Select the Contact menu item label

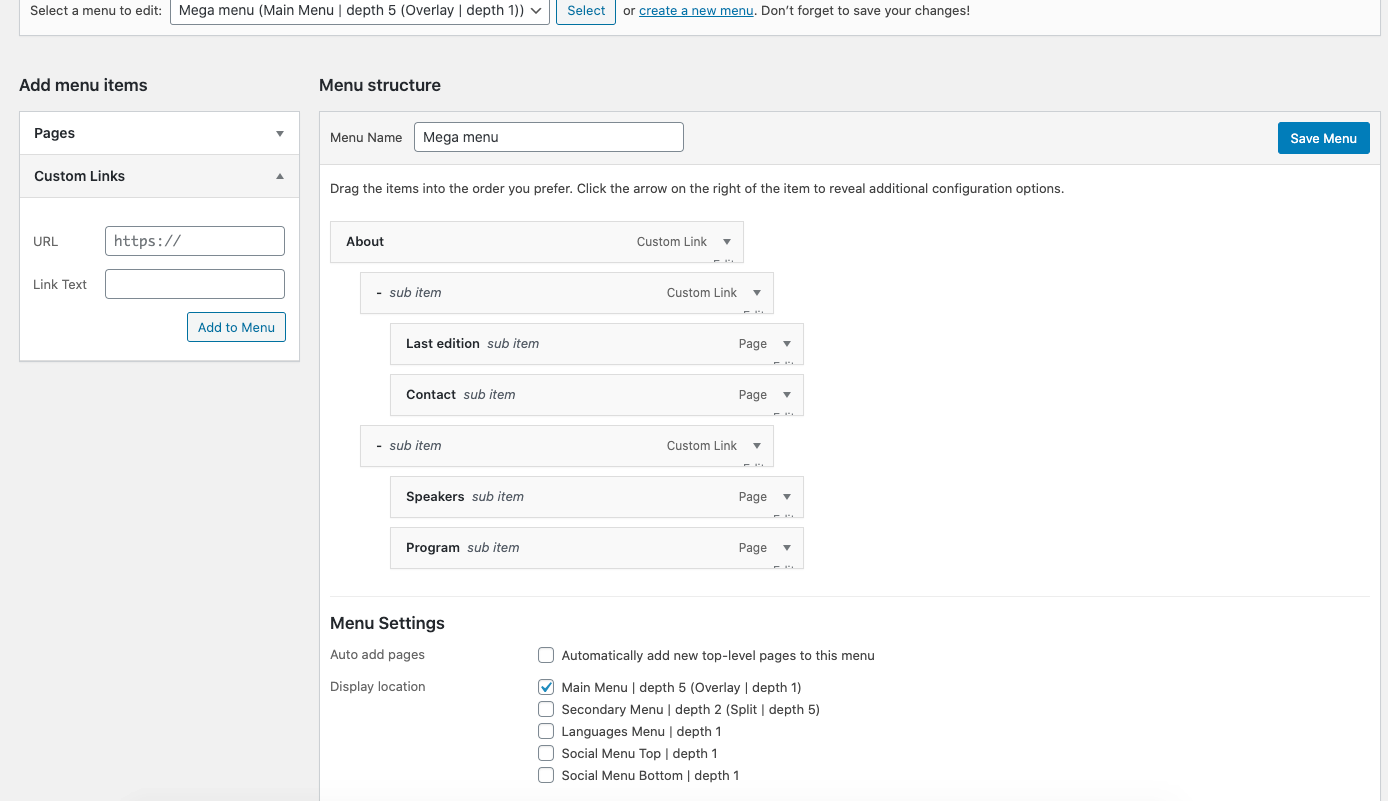coord(431,395)
